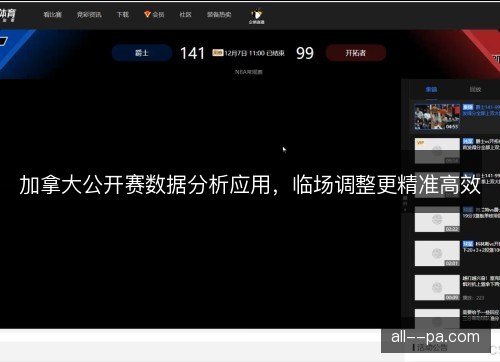Click the 99 score for 开拓者
Viewport: 500px width, 362px height.
pyautogui.click(x=305, y=53)
